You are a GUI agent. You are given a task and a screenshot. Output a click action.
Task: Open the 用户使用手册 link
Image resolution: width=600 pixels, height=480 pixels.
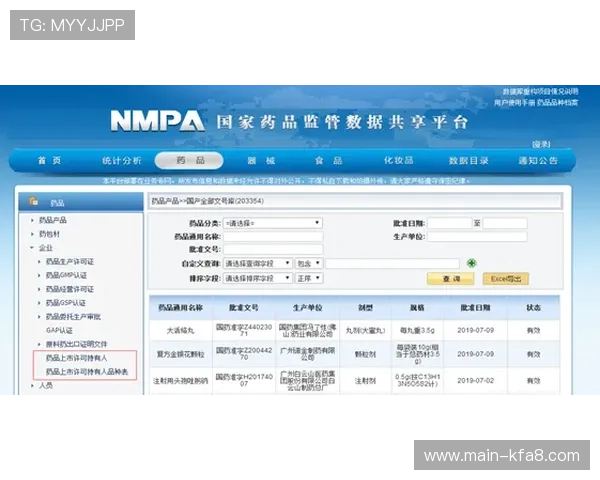coord(514,103)
